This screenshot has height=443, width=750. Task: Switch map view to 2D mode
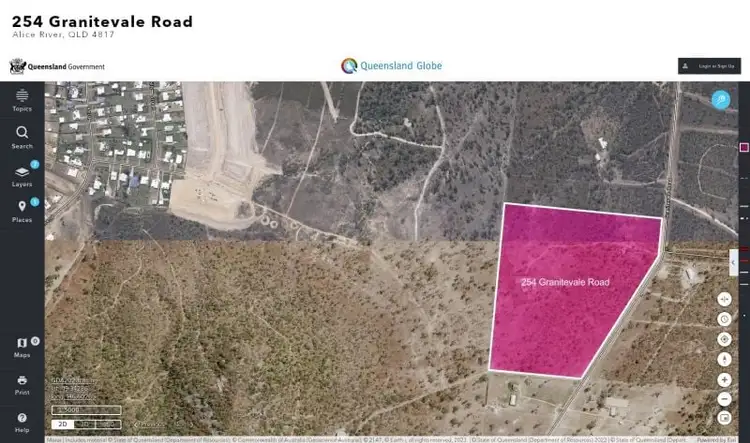click(x=63, y=424)
